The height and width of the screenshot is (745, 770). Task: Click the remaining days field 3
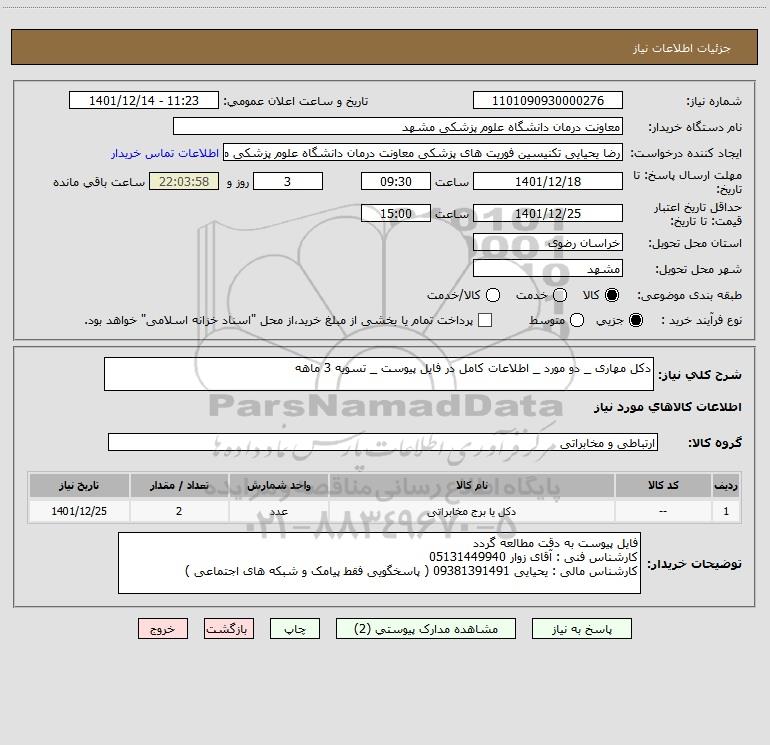(288, 181)
